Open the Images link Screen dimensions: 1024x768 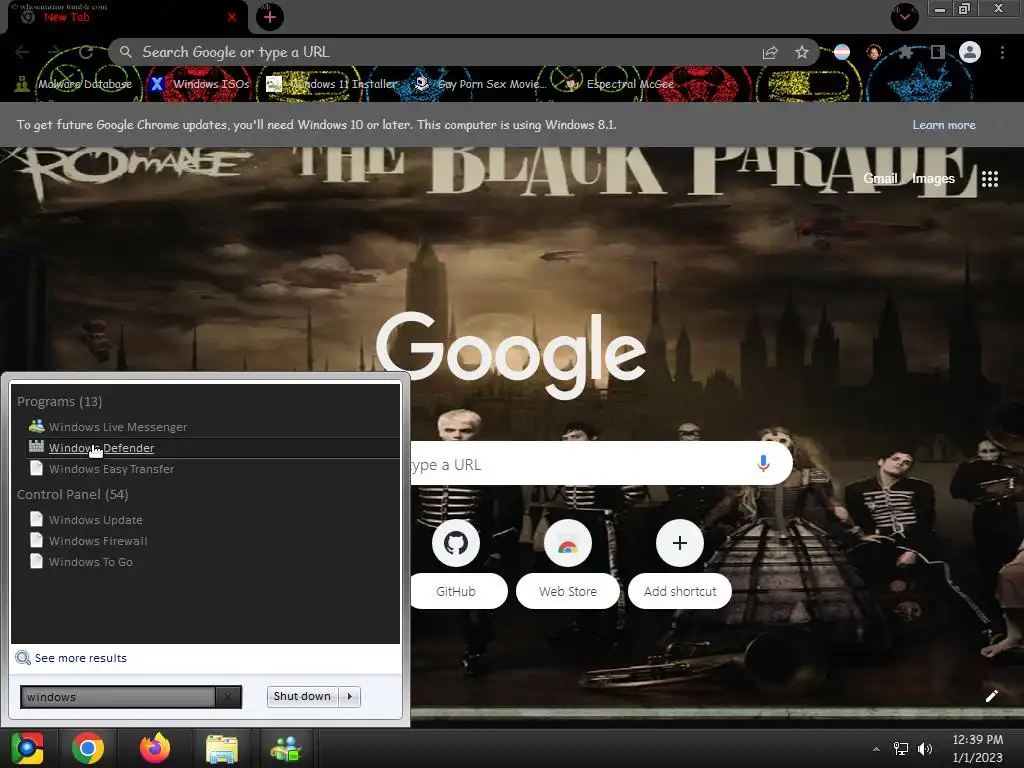click(x=933, y=178)
